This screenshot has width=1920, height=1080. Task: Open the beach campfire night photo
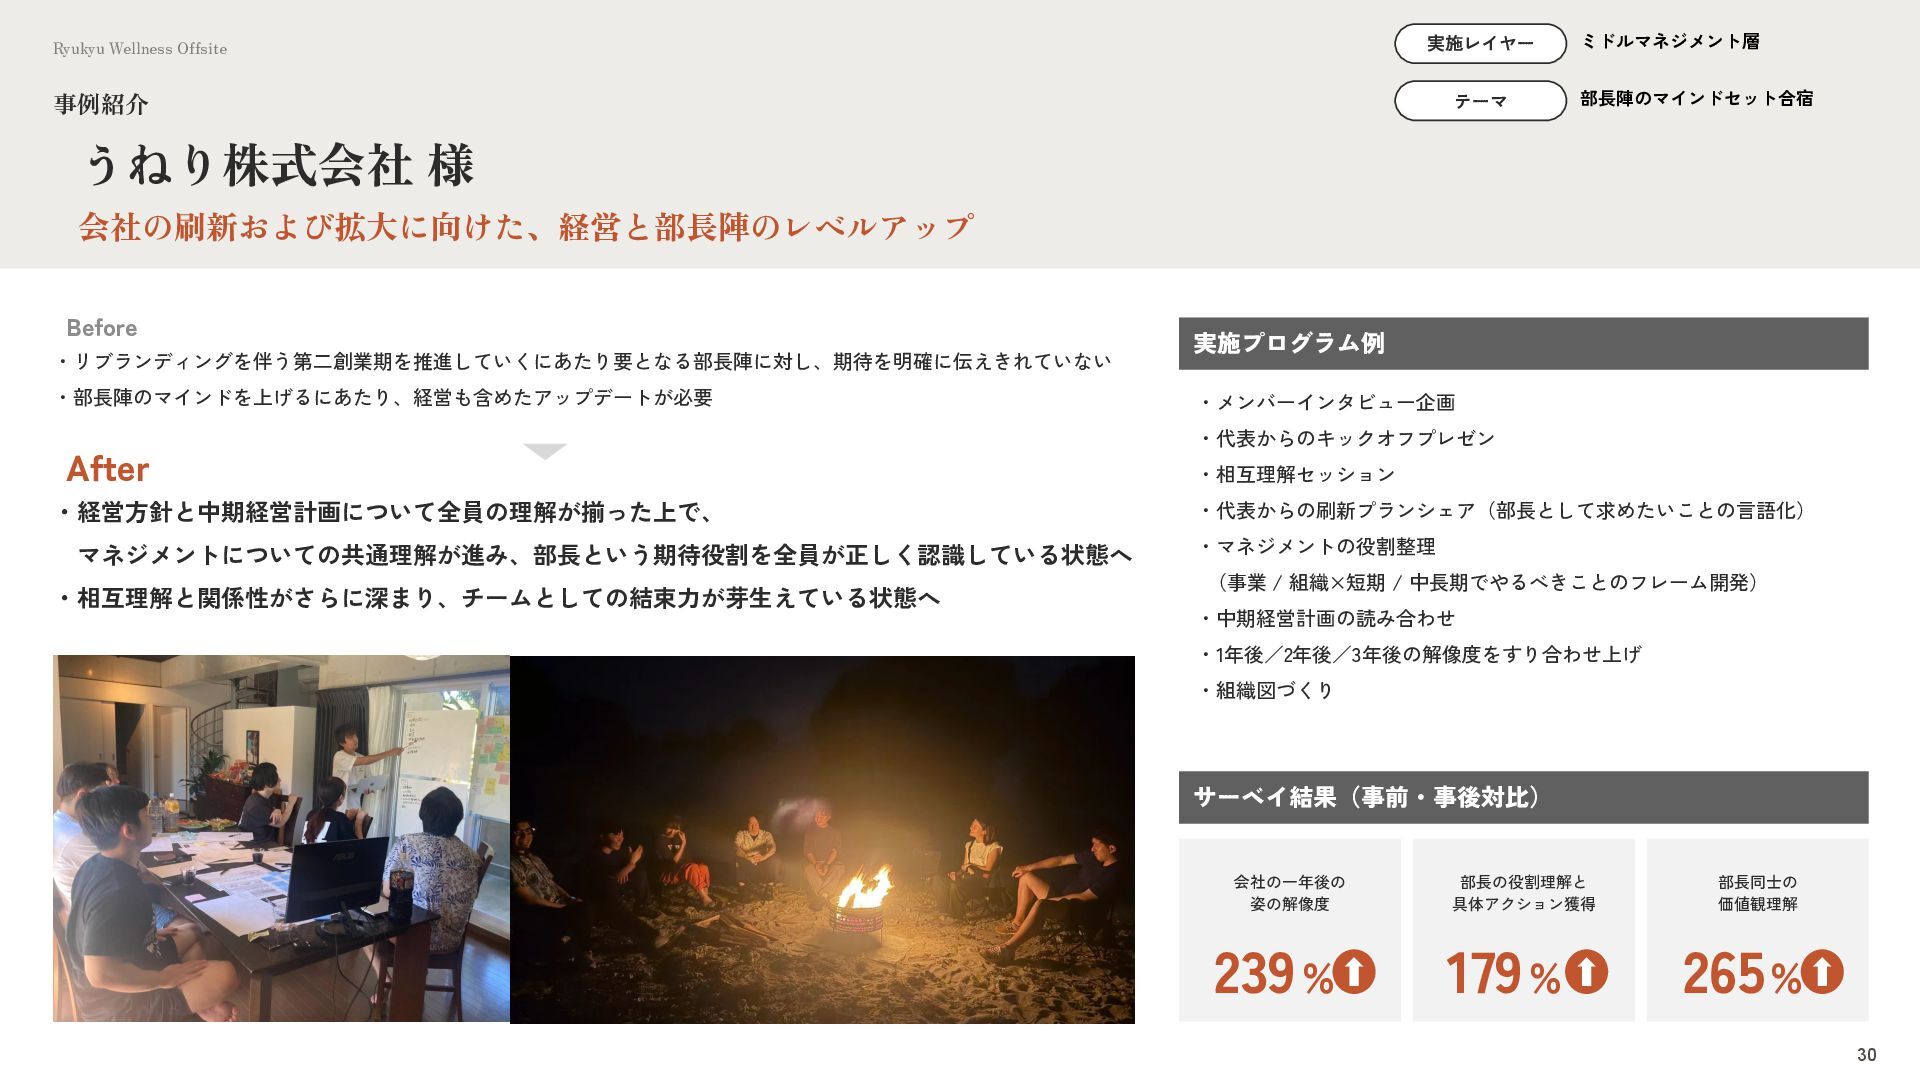click(x=822, y=839)
